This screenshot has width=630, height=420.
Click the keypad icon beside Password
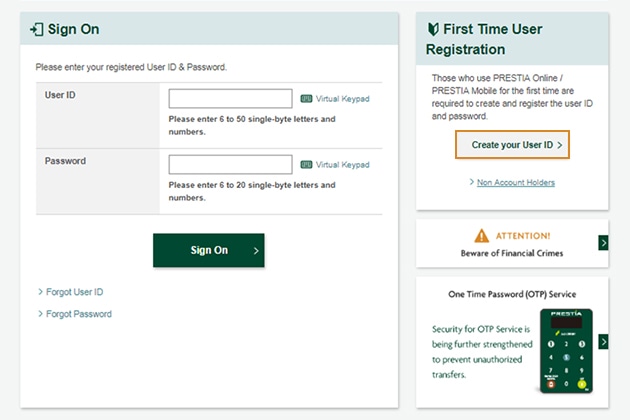coord(306,164)
